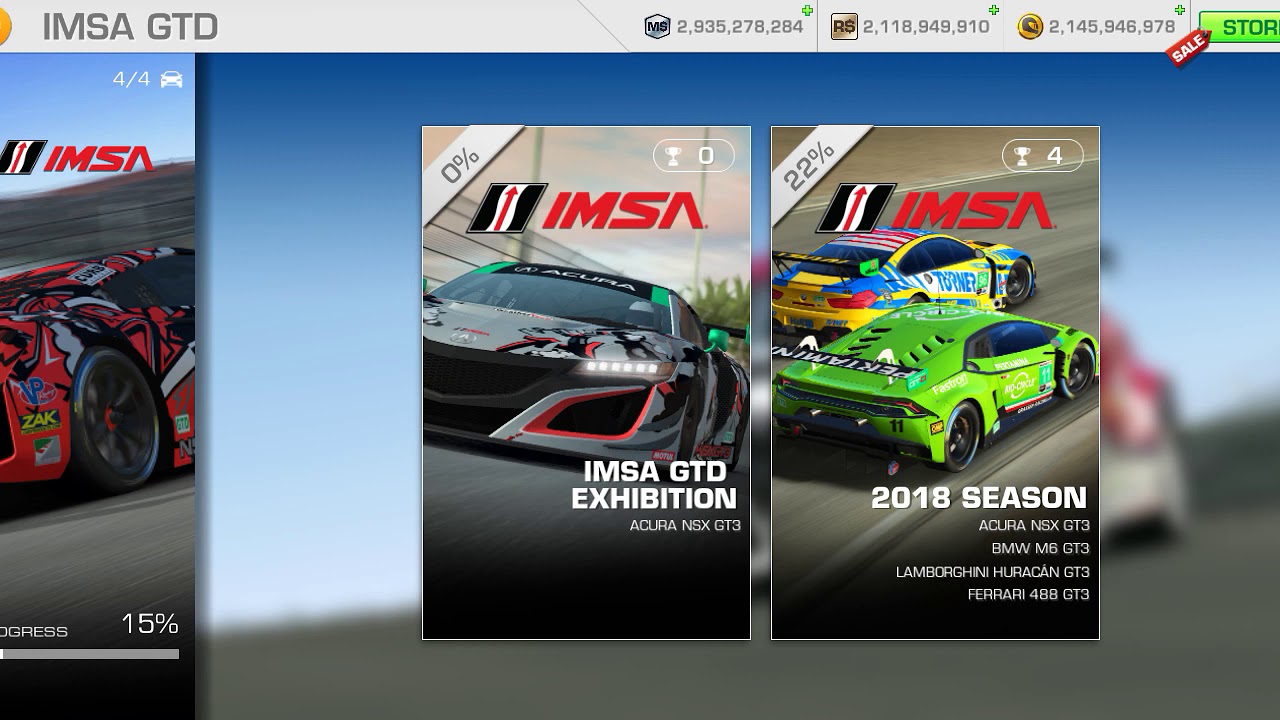This screenshot has height=720, width=1280.
Task: Click the 22% ribbon on 2018 Season card
Action: click(809, 164)
